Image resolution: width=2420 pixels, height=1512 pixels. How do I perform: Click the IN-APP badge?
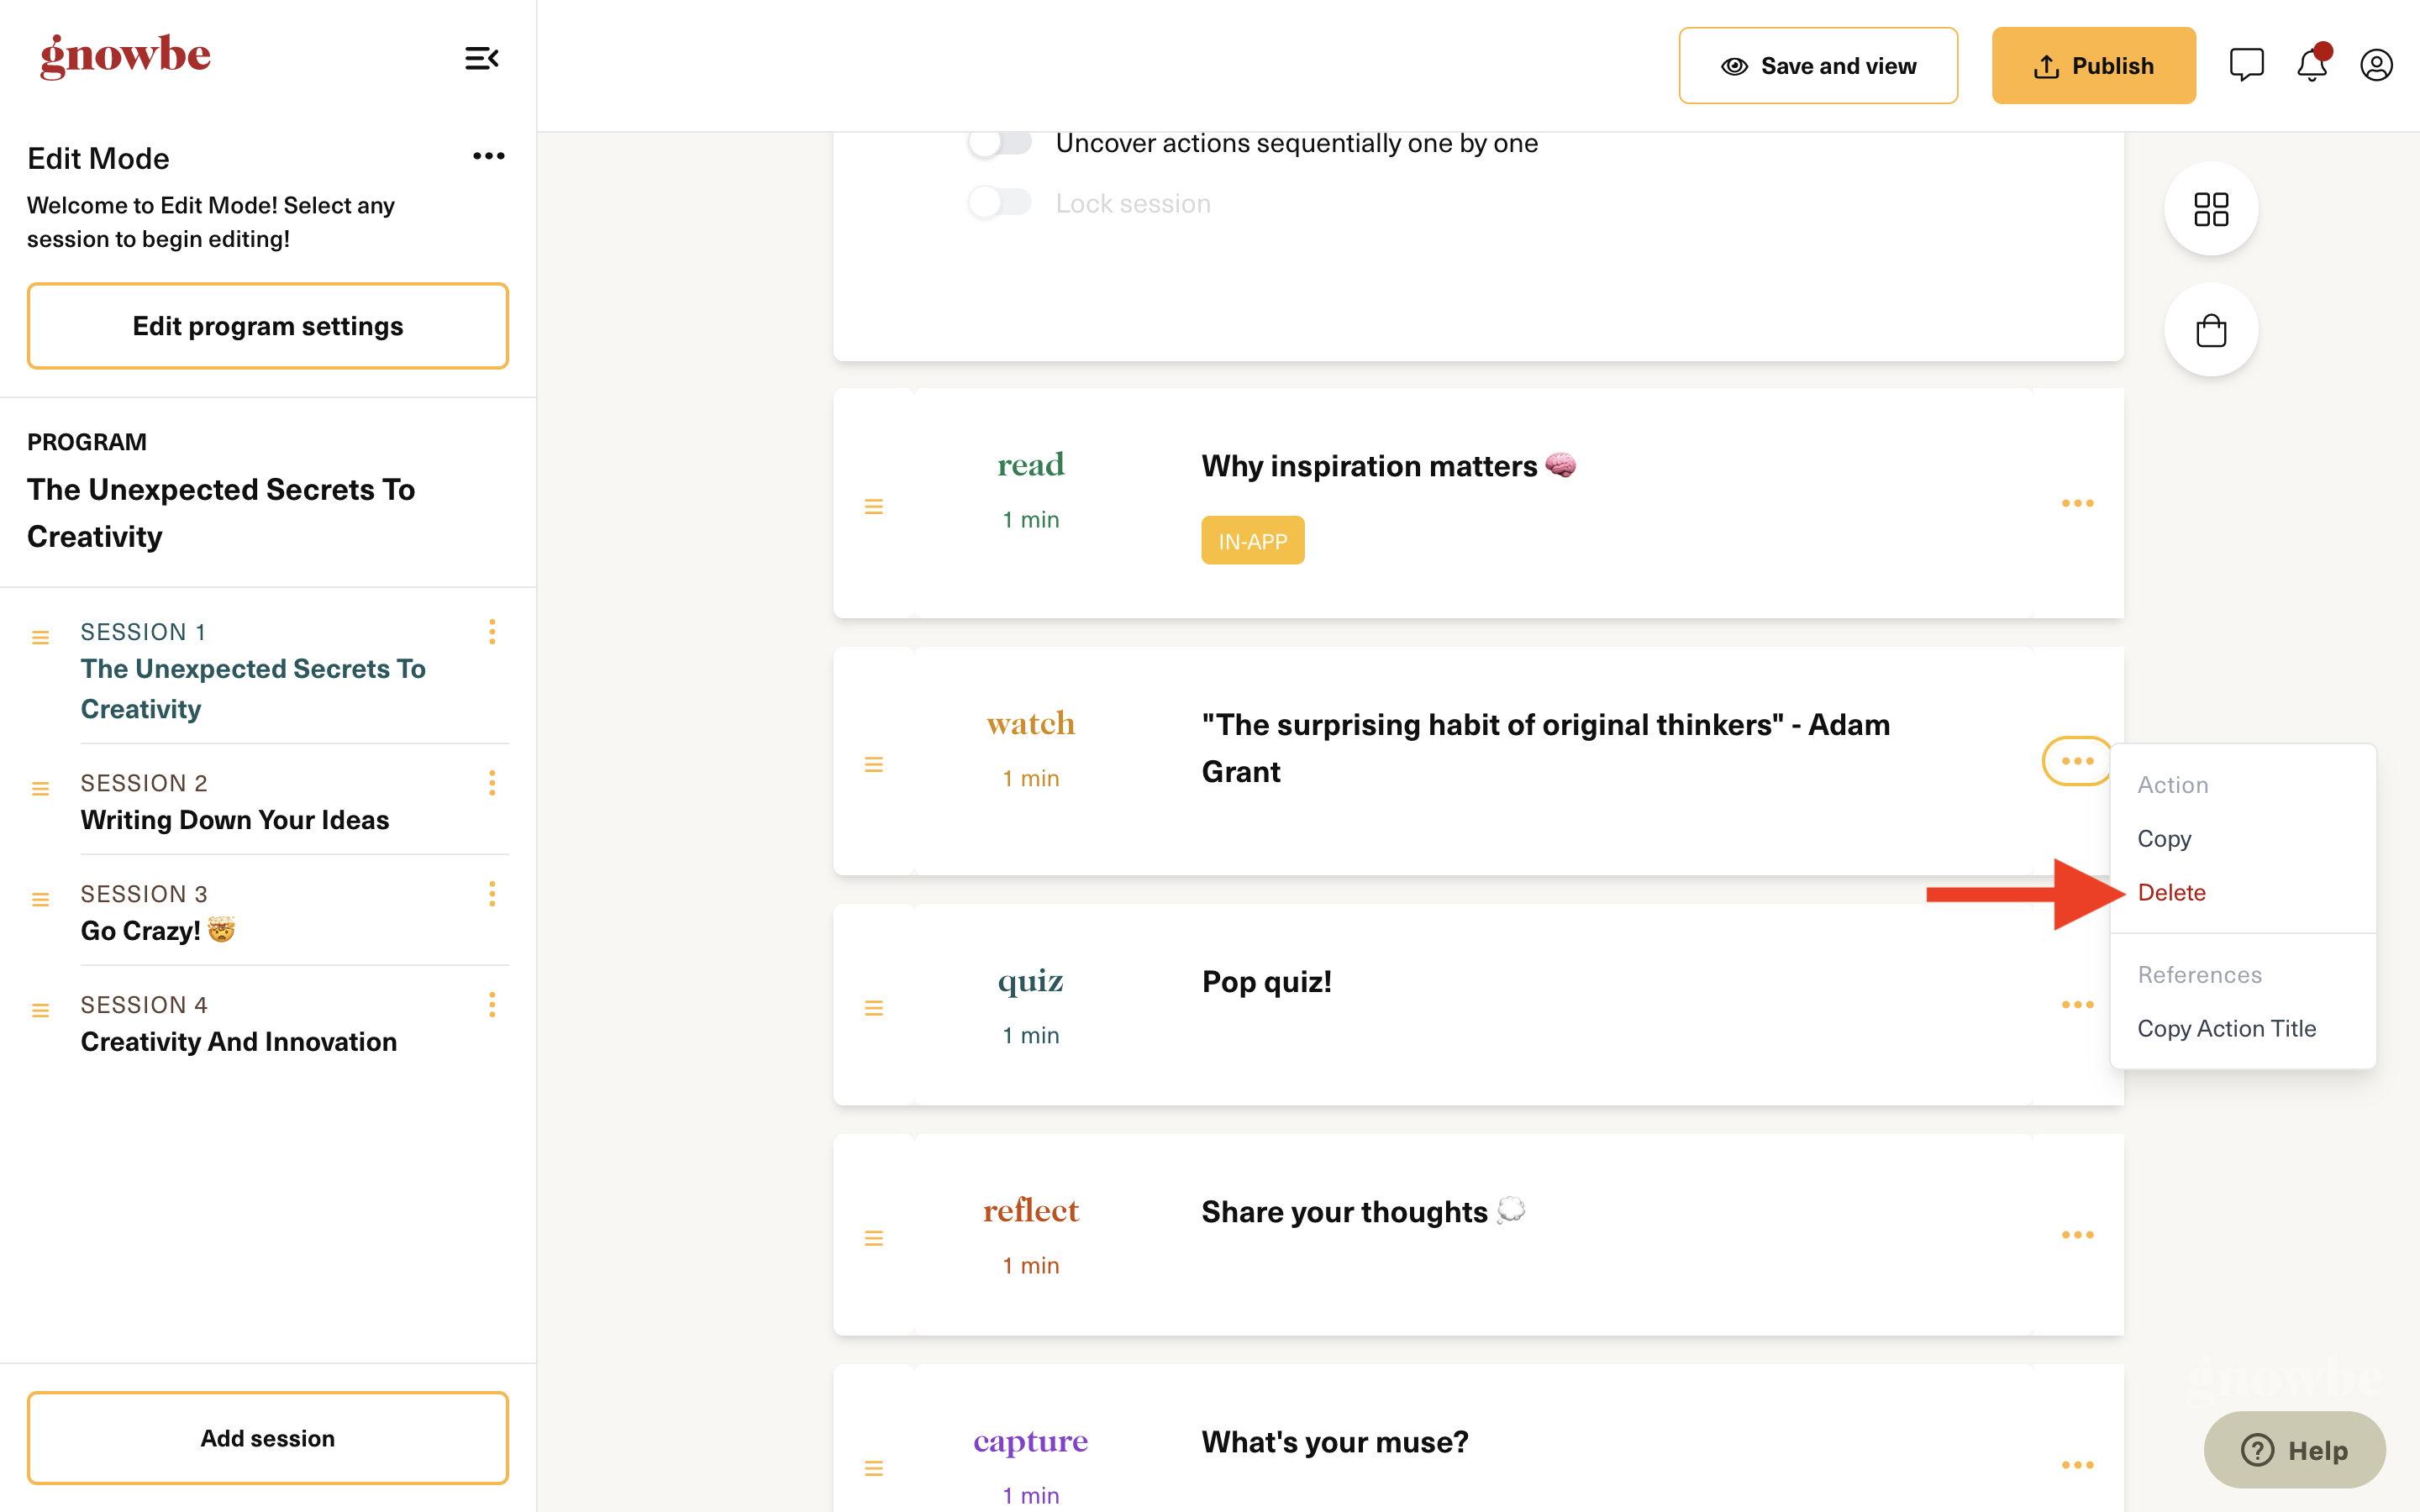[1252, 541]
